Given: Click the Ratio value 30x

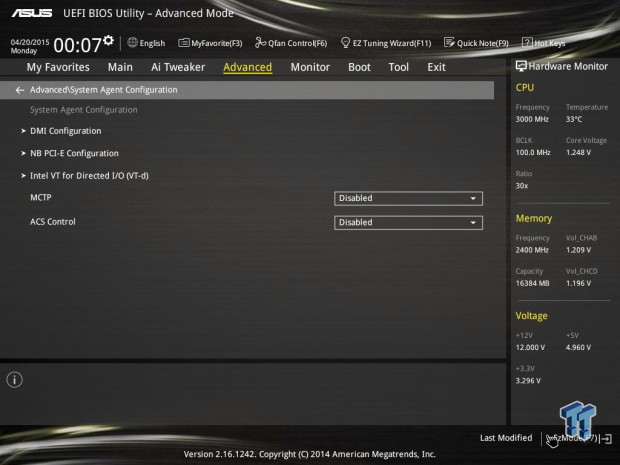Looking at the screenshot, I should (522, 186).
